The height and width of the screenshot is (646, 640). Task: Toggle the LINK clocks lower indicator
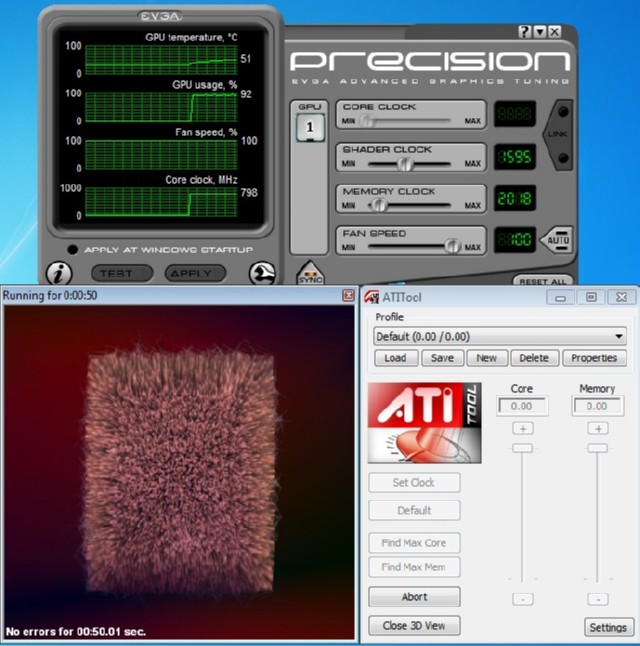coord(563,158)
